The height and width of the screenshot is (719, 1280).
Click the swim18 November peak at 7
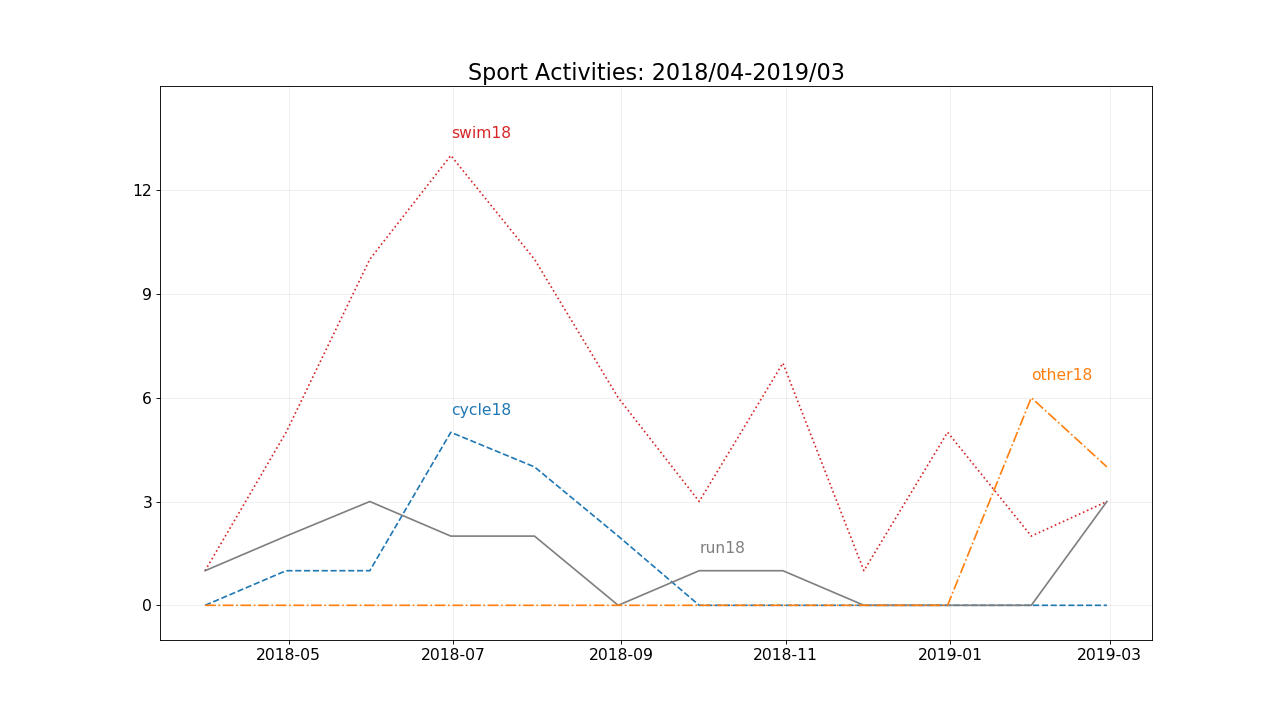pos(783,363)
